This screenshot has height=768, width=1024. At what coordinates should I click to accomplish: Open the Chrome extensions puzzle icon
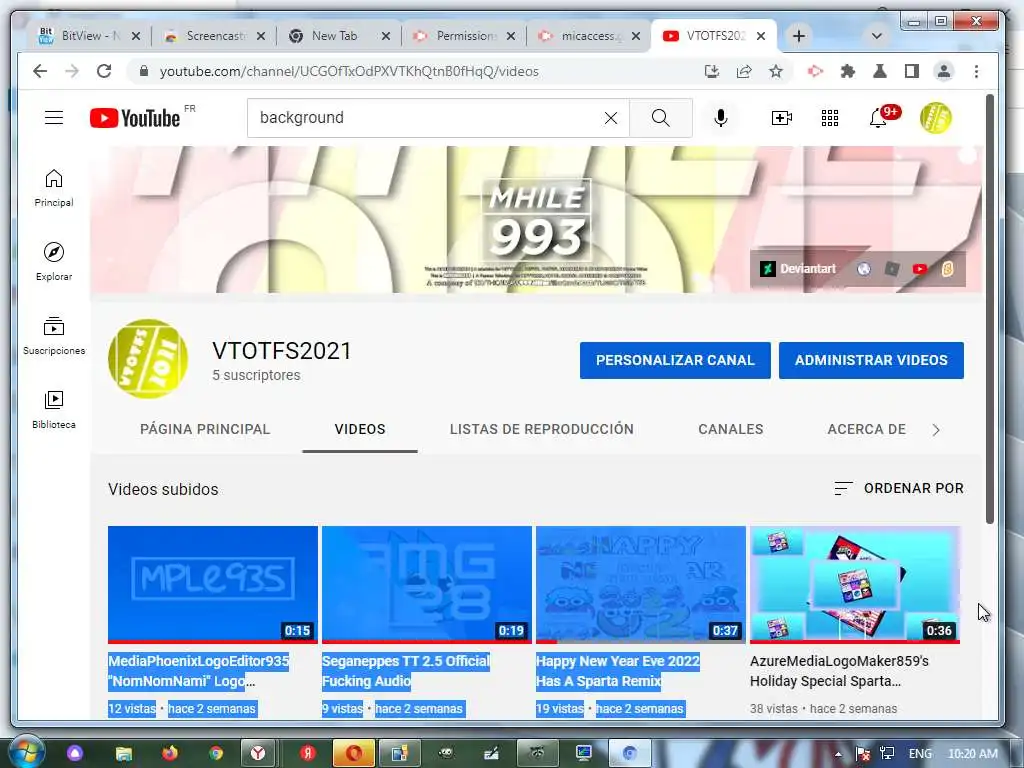pos(847,71)
